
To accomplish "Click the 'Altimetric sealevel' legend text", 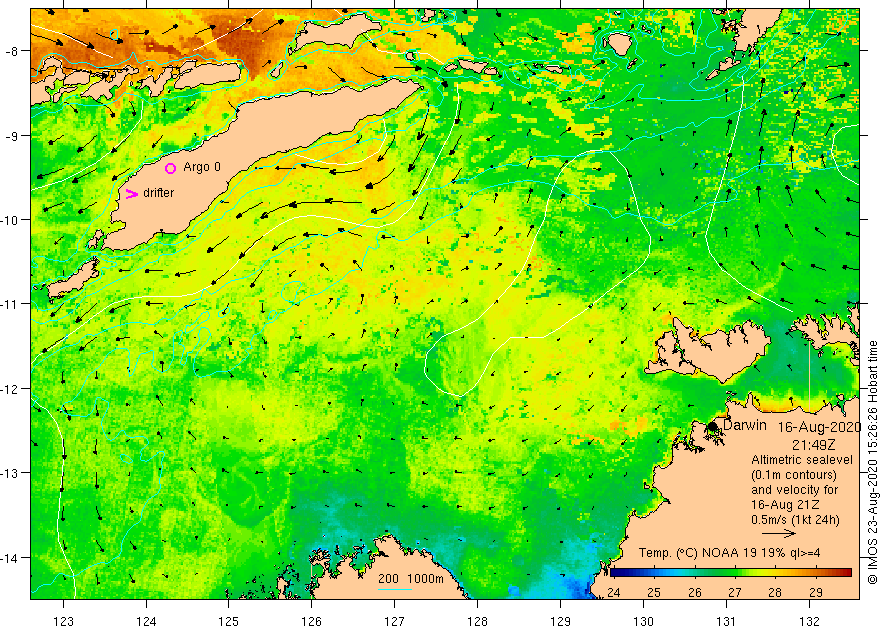I will click(x=802, y=460).
